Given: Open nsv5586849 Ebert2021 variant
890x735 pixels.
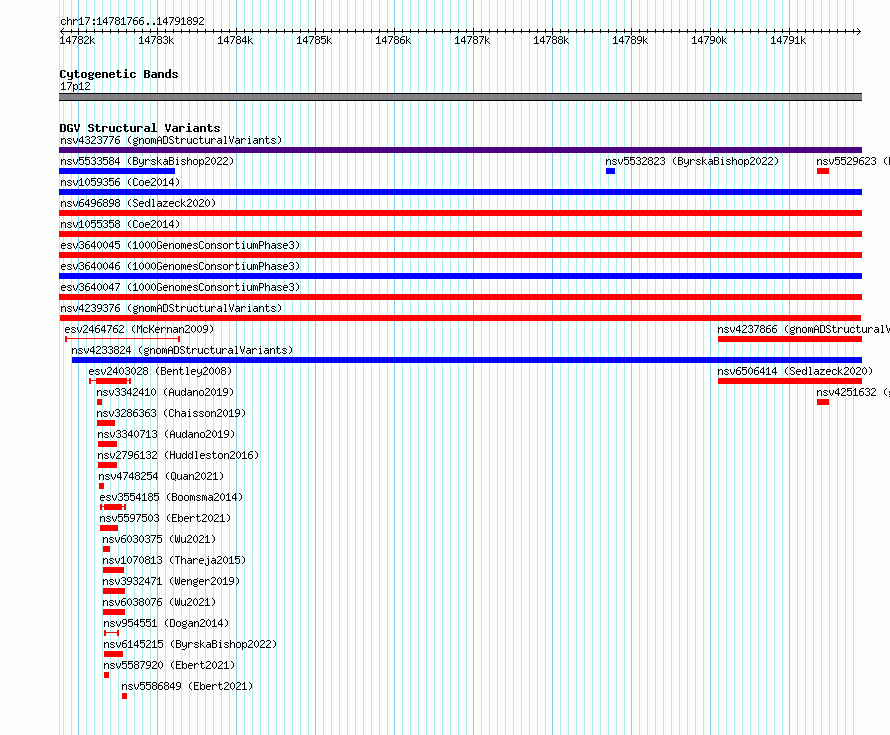Looking at the screenshot, I should coord(187,686).
